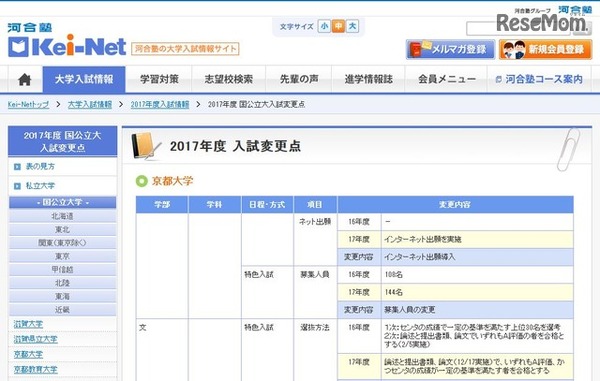Open 京都教育大学 link in sidebar

pyautogui.click(x=36, y=370)
